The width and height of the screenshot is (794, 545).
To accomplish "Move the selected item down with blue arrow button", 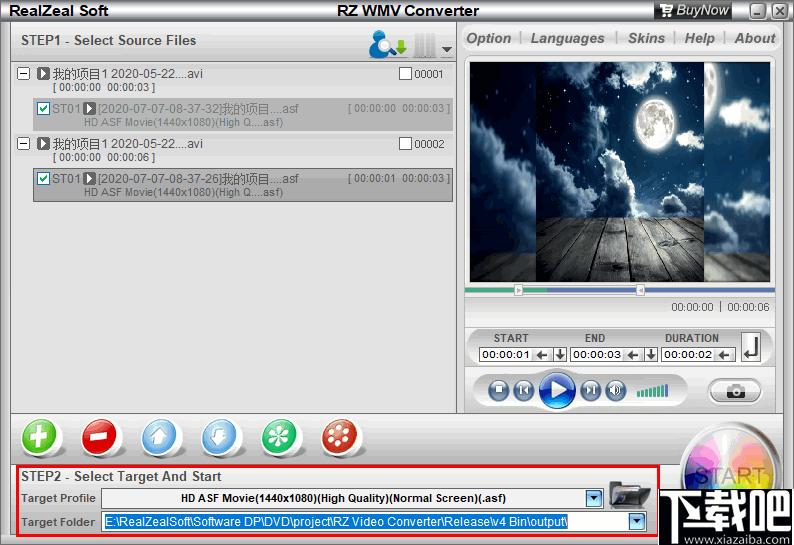I will (219, 436).
